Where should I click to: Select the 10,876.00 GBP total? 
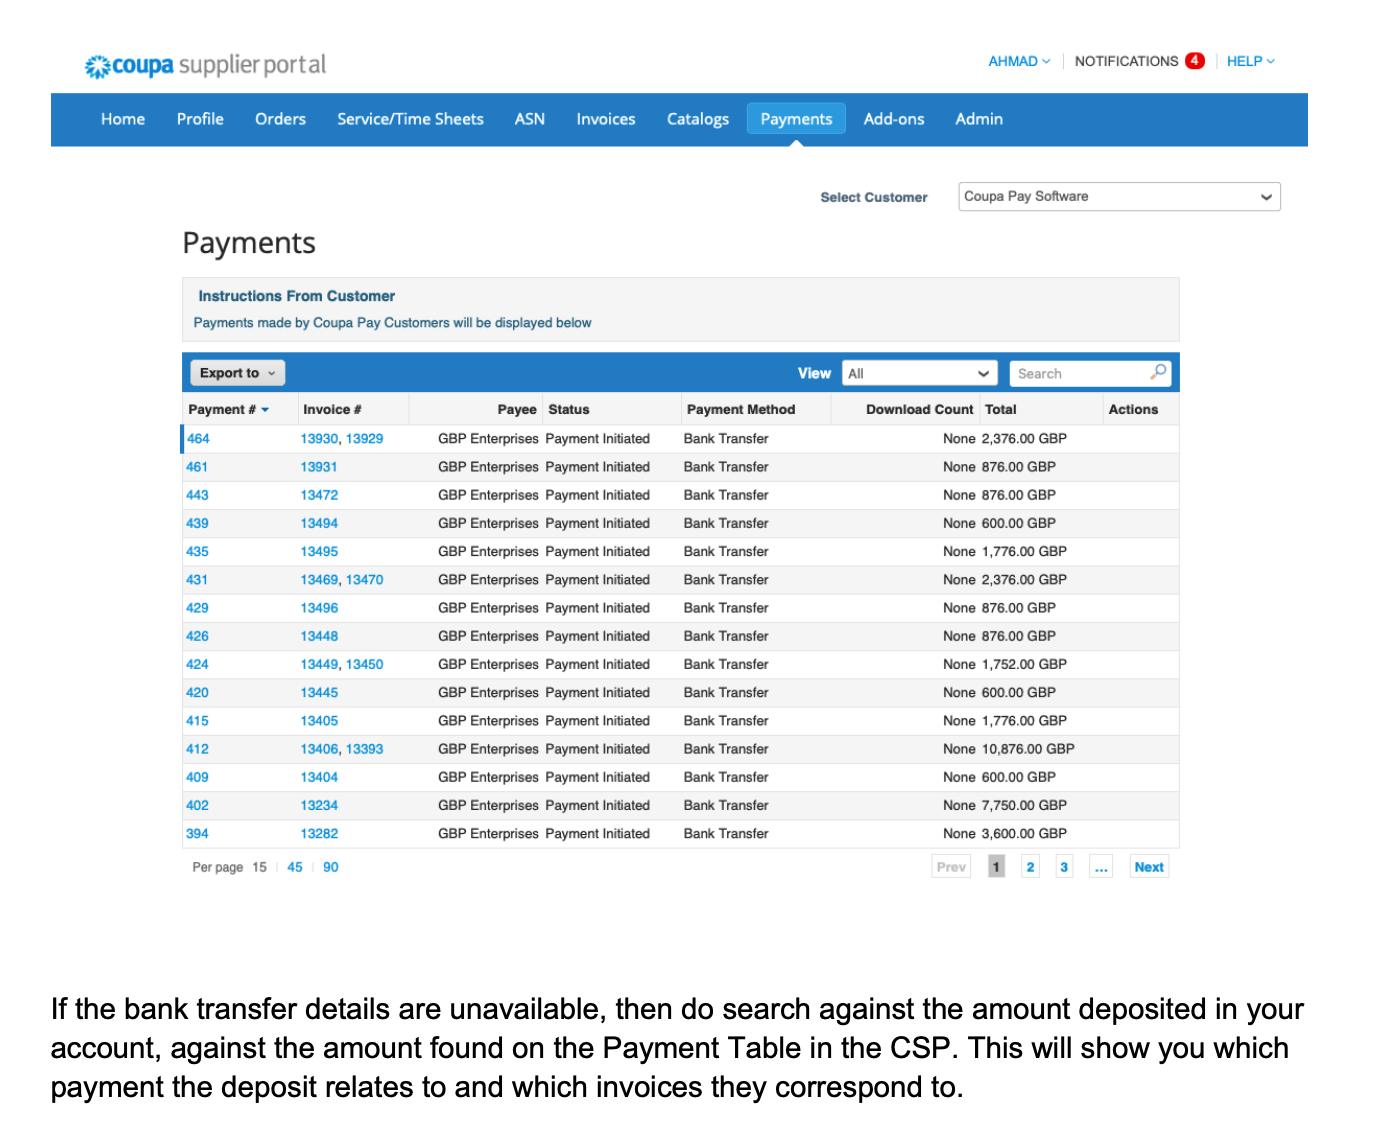pos(1028,749)
